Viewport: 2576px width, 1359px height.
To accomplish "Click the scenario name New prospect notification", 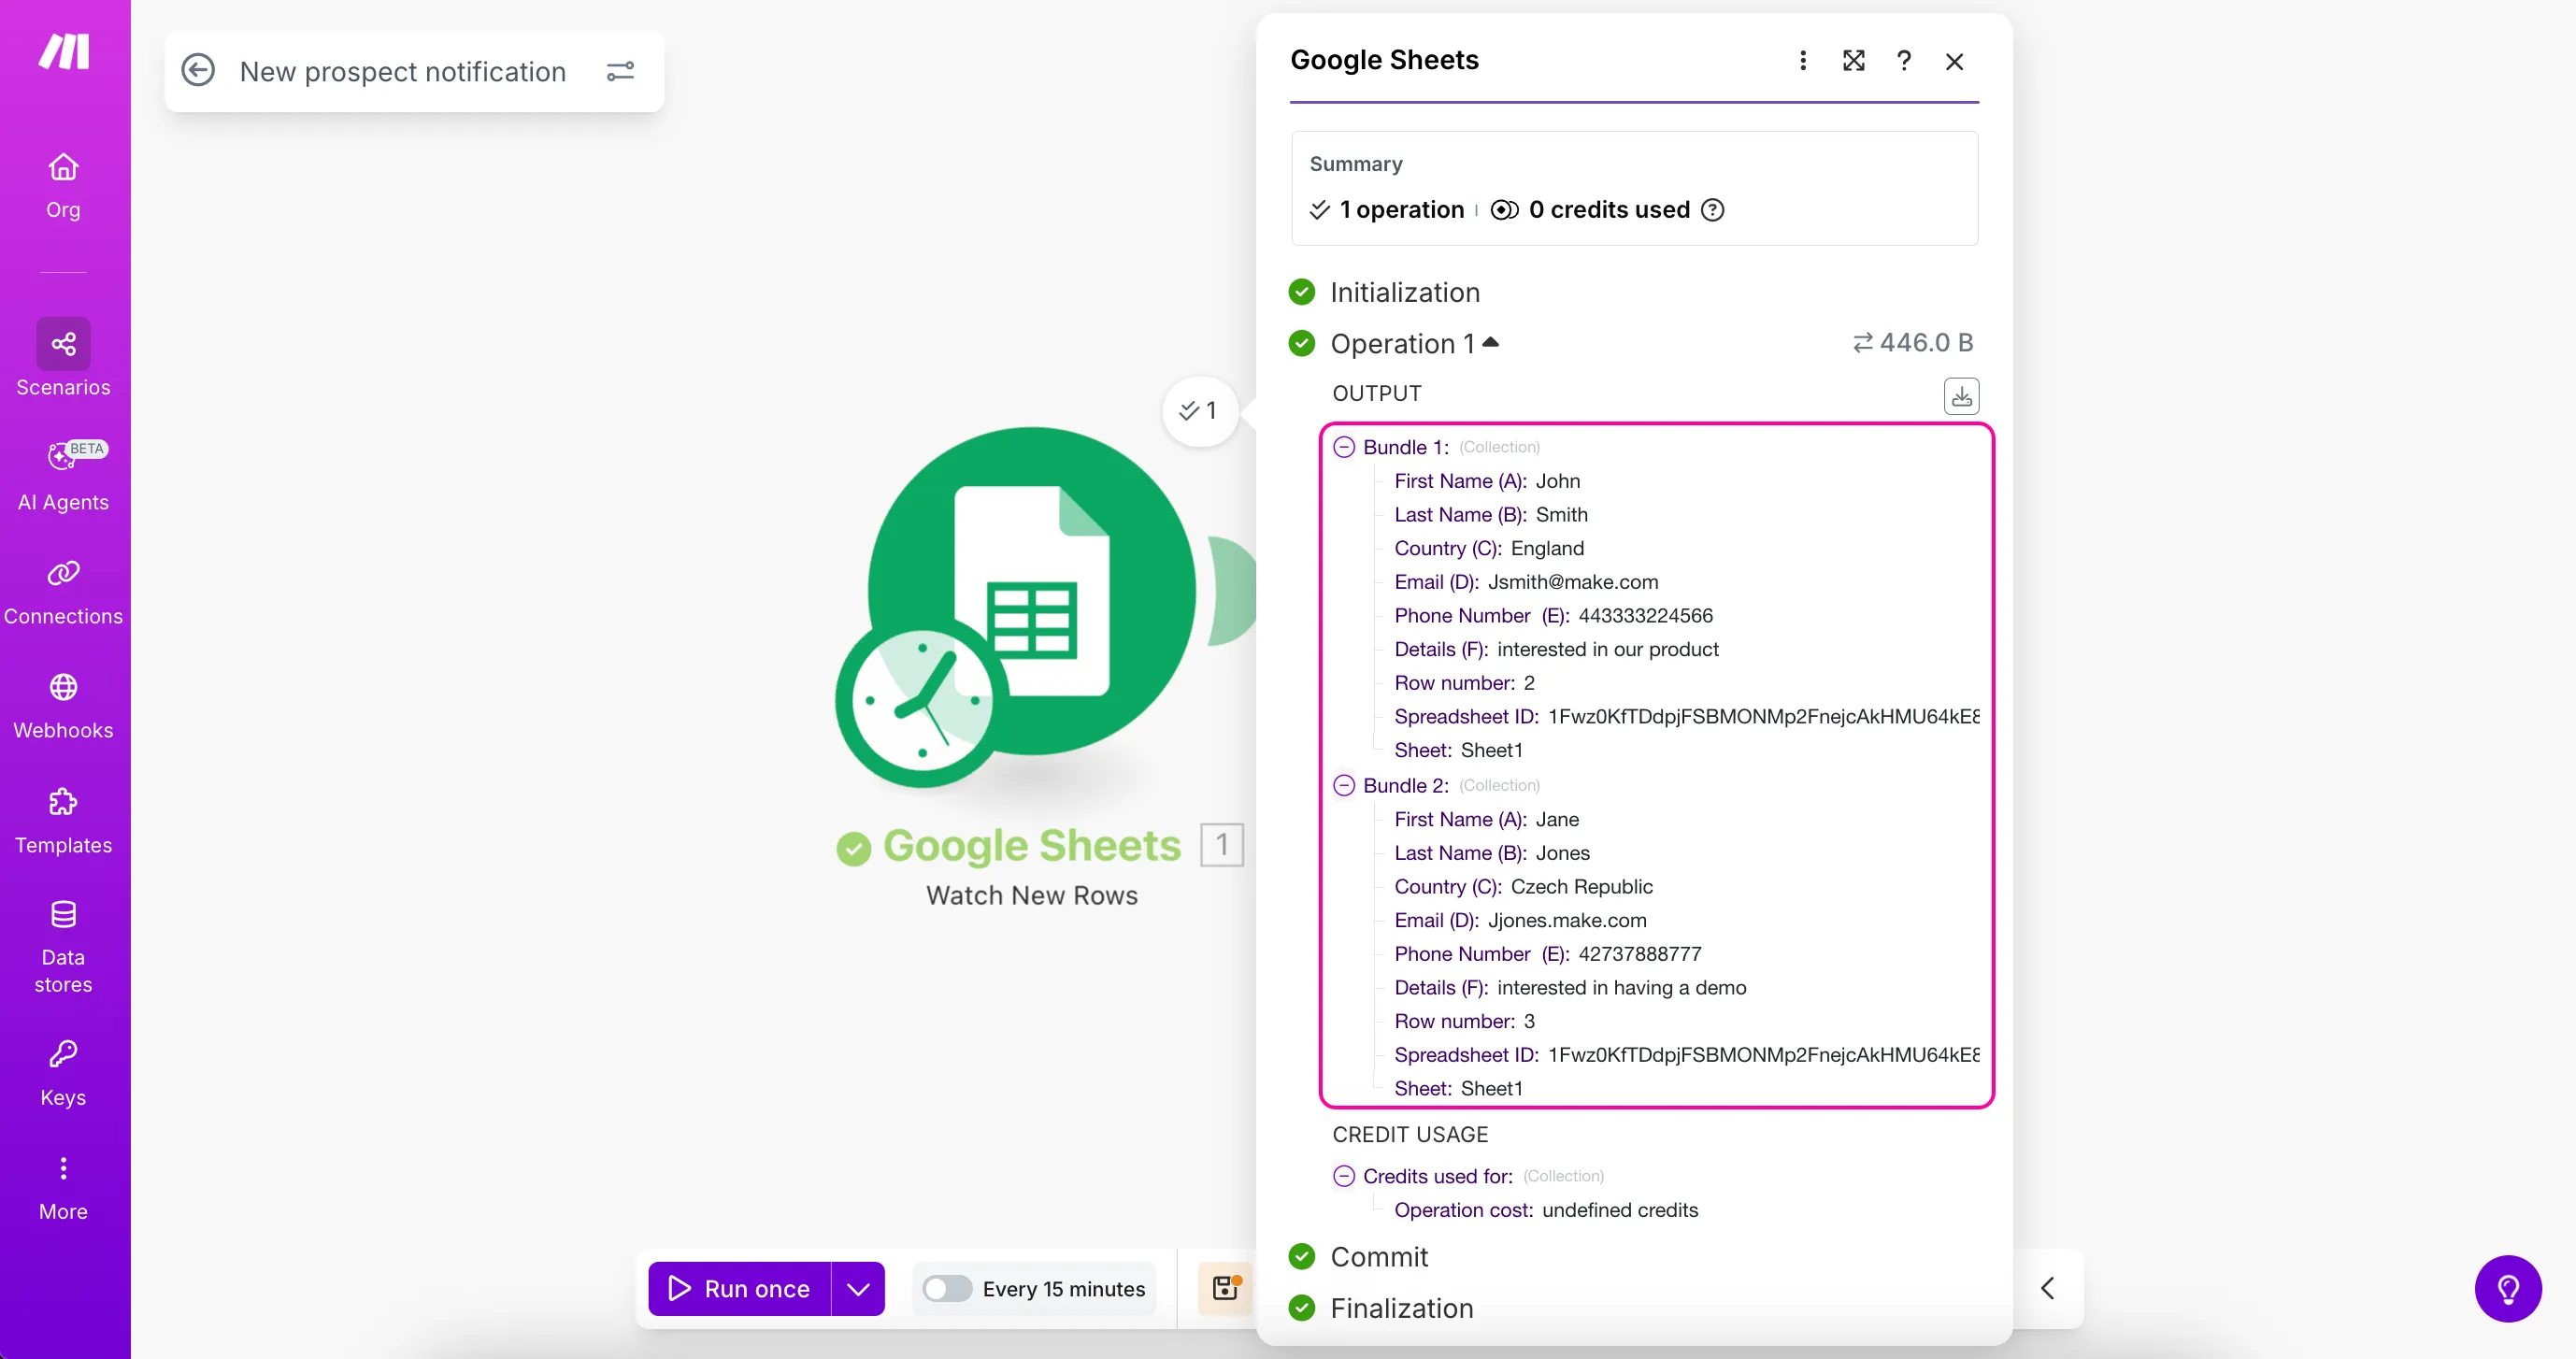I will pos(403,71).
